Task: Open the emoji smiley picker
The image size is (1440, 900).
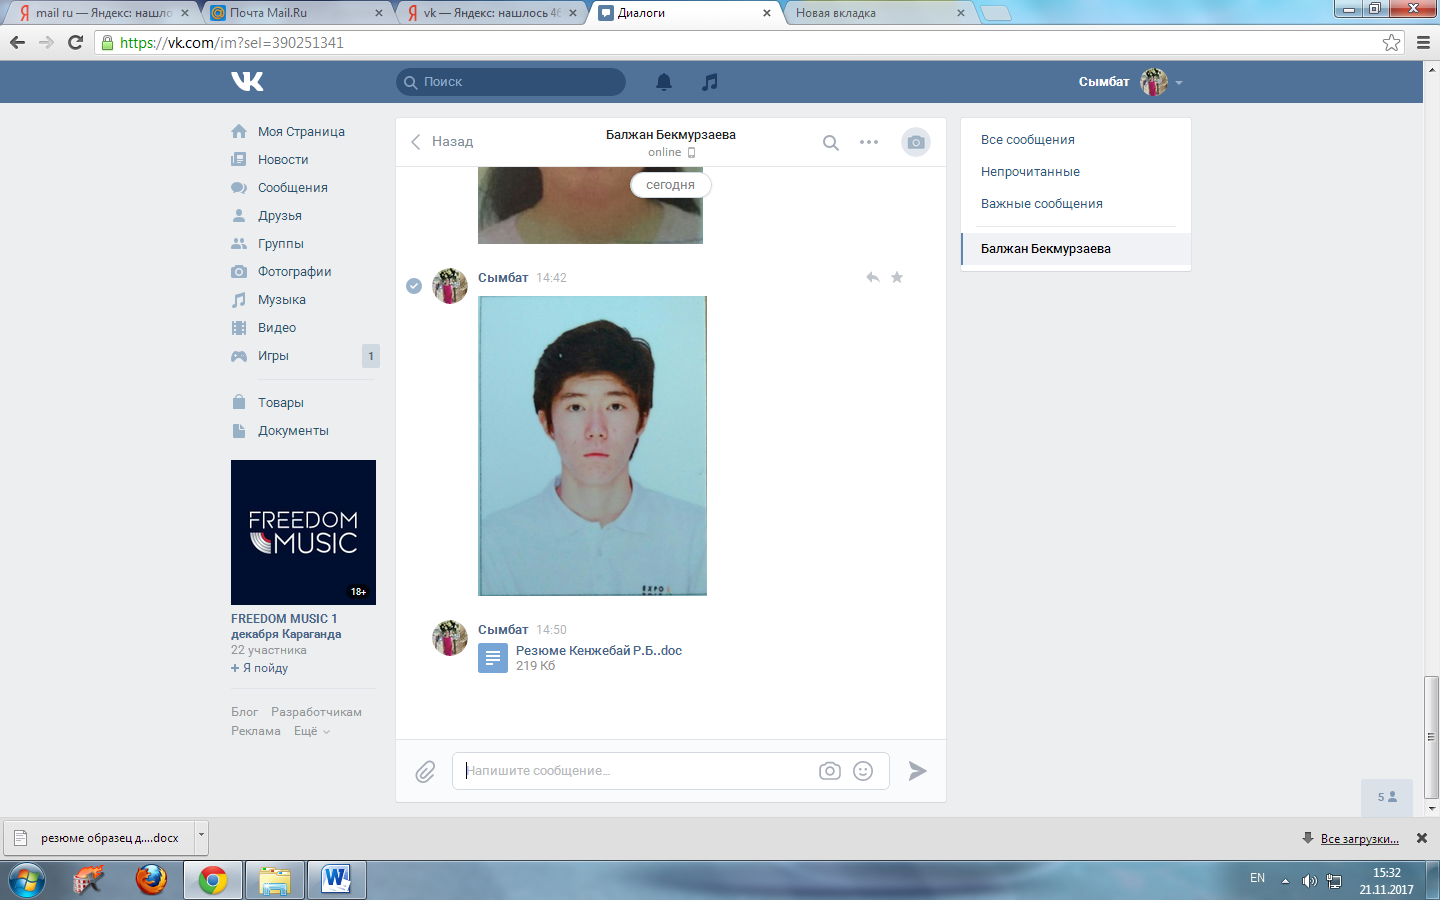Action: pyautogui.click(x=863, y=771)
